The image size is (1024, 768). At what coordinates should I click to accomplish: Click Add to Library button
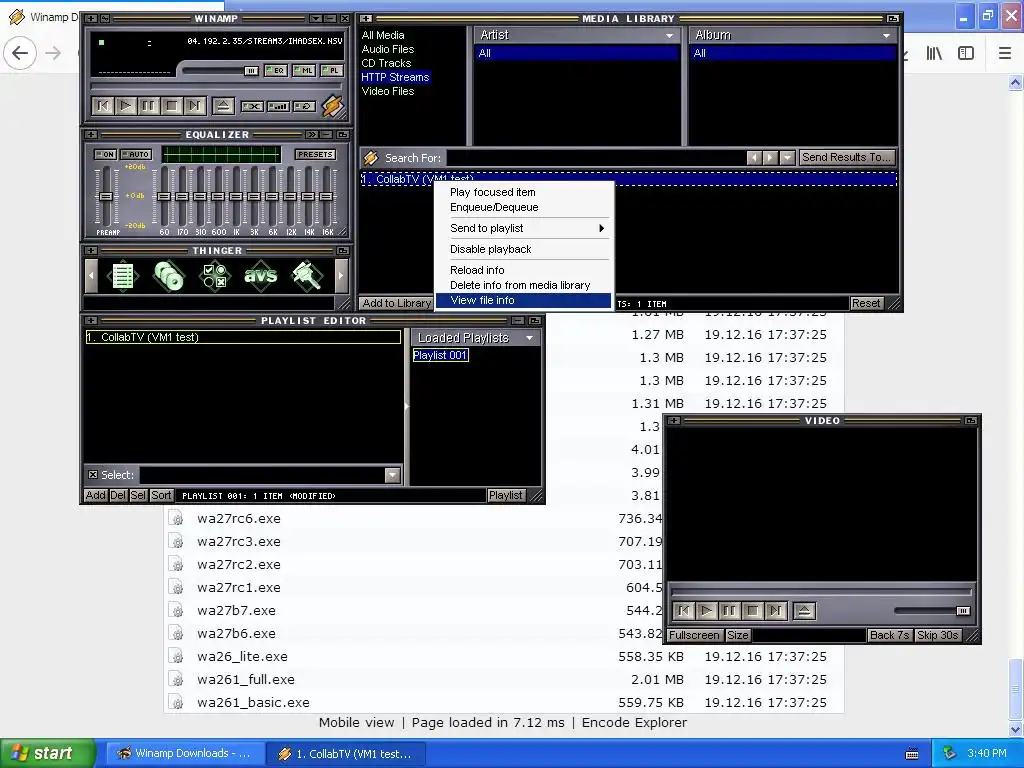396,303
